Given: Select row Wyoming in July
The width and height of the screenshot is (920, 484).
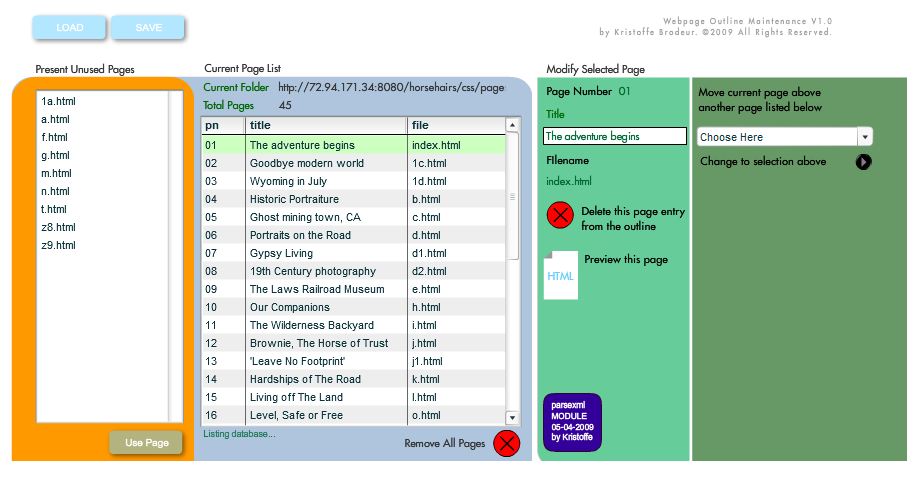Looking at the screenshot, I should click(x=353, y=181).
